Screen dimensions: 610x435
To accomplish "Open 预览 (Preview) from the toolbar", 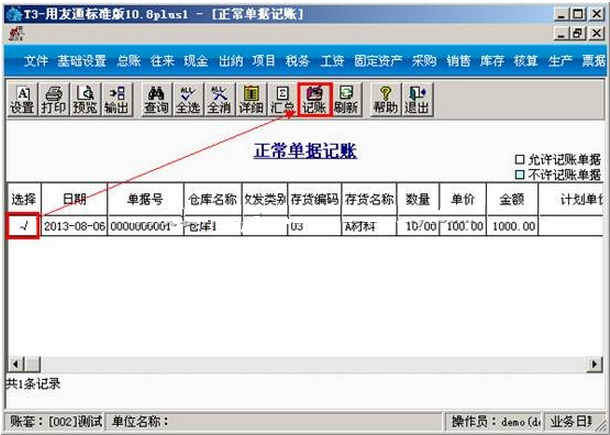I will coord(85,98).
